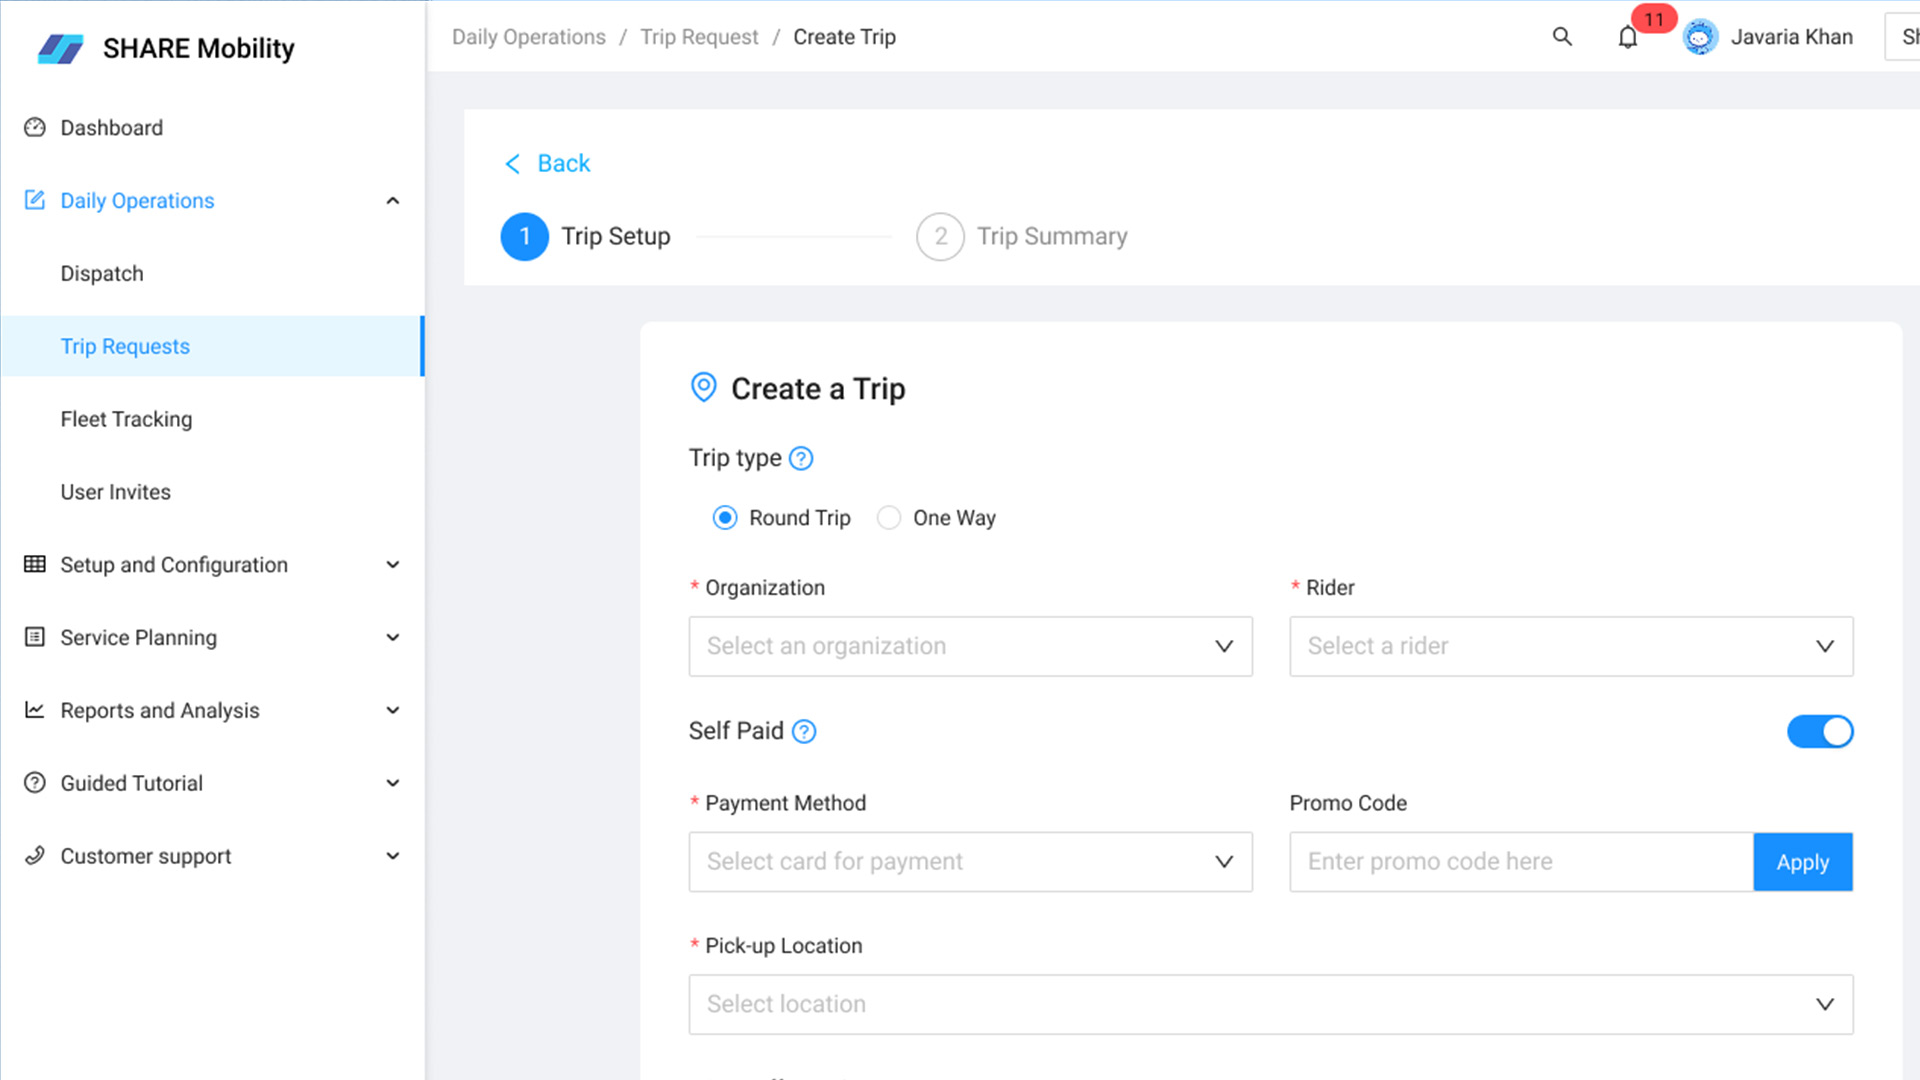Viewport: 1920px width, 1080px height.
Task: Click the SHARE Mobility logo icon
Action: [60, 48]
